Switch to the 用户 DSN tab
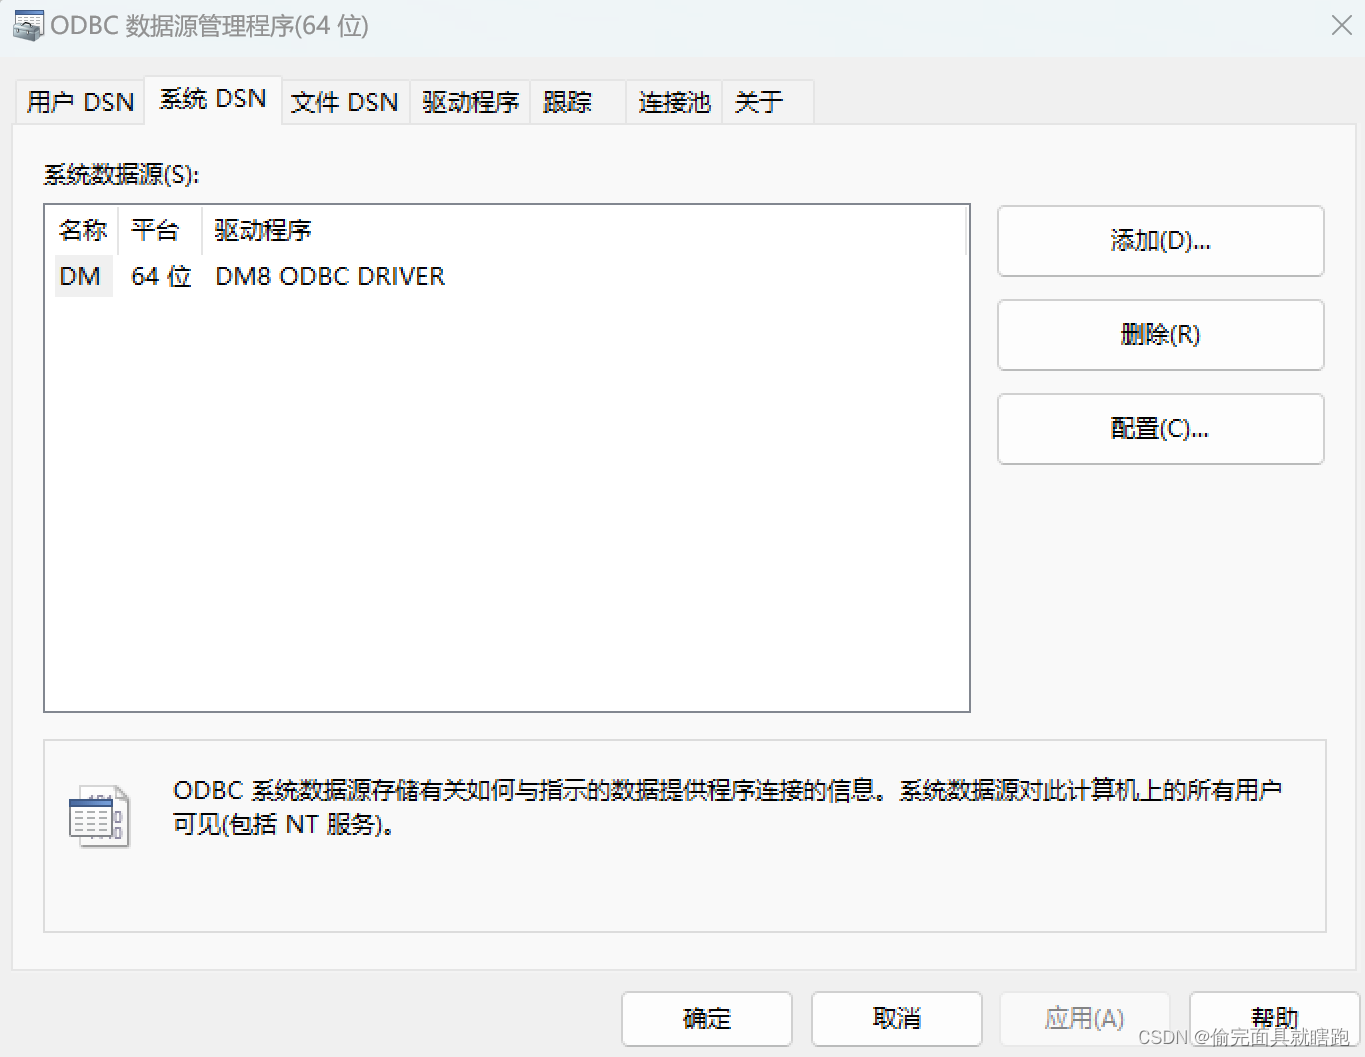The image size is (1365, 1057). tap(80, 102)
